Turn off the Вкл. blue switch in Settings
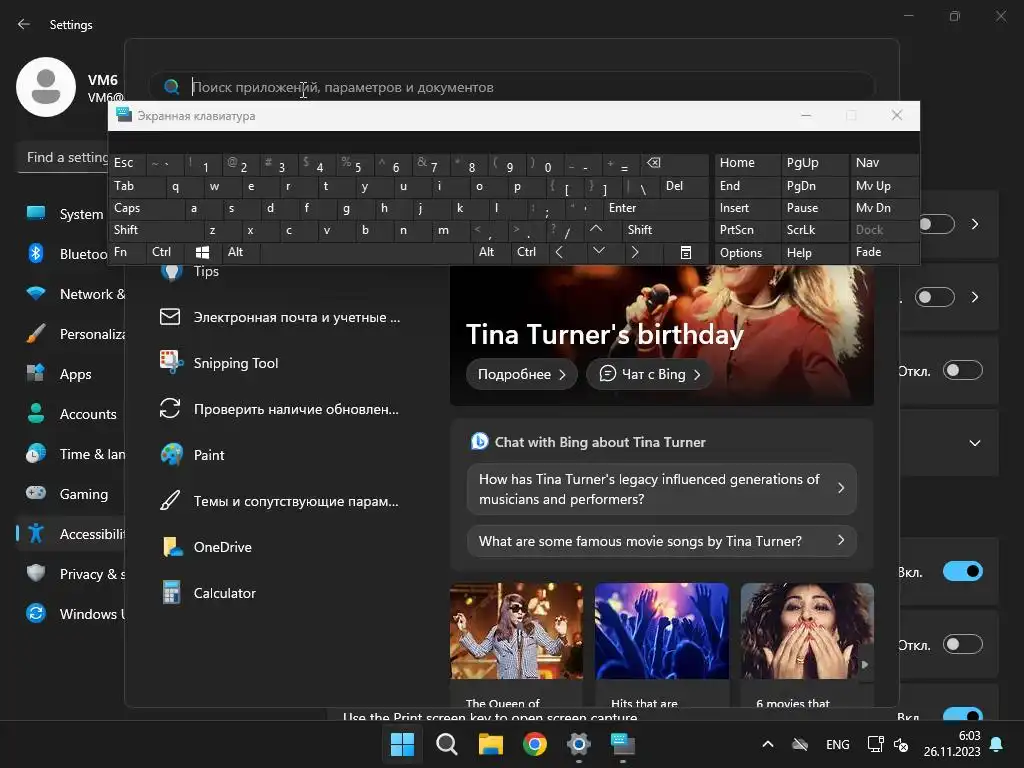Image resolution: width=1024 pixels, height=768 pixels. 963,571
